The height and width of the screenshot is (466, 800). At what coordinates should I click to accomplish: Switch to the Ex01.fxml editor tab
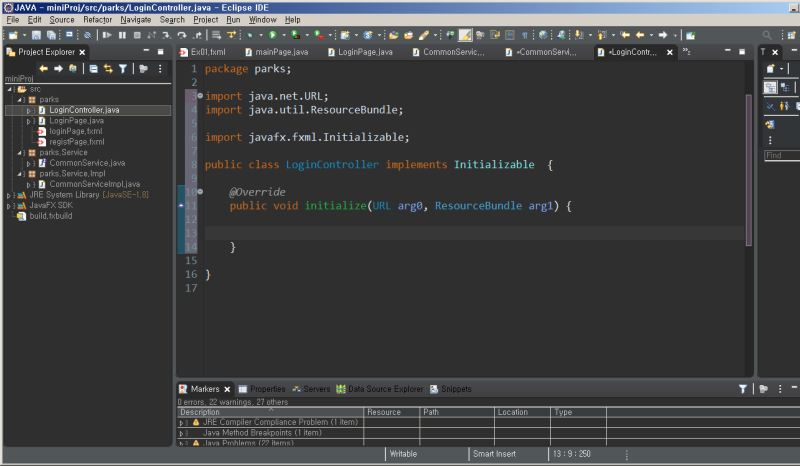pyautogui.click(x=203, y=52)
